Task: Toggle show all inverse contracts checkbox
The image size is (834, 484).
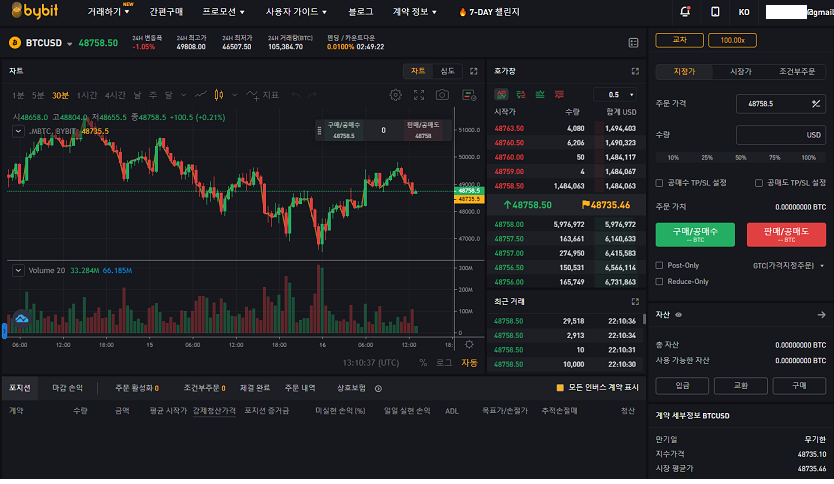Action: tap(560, 388)
